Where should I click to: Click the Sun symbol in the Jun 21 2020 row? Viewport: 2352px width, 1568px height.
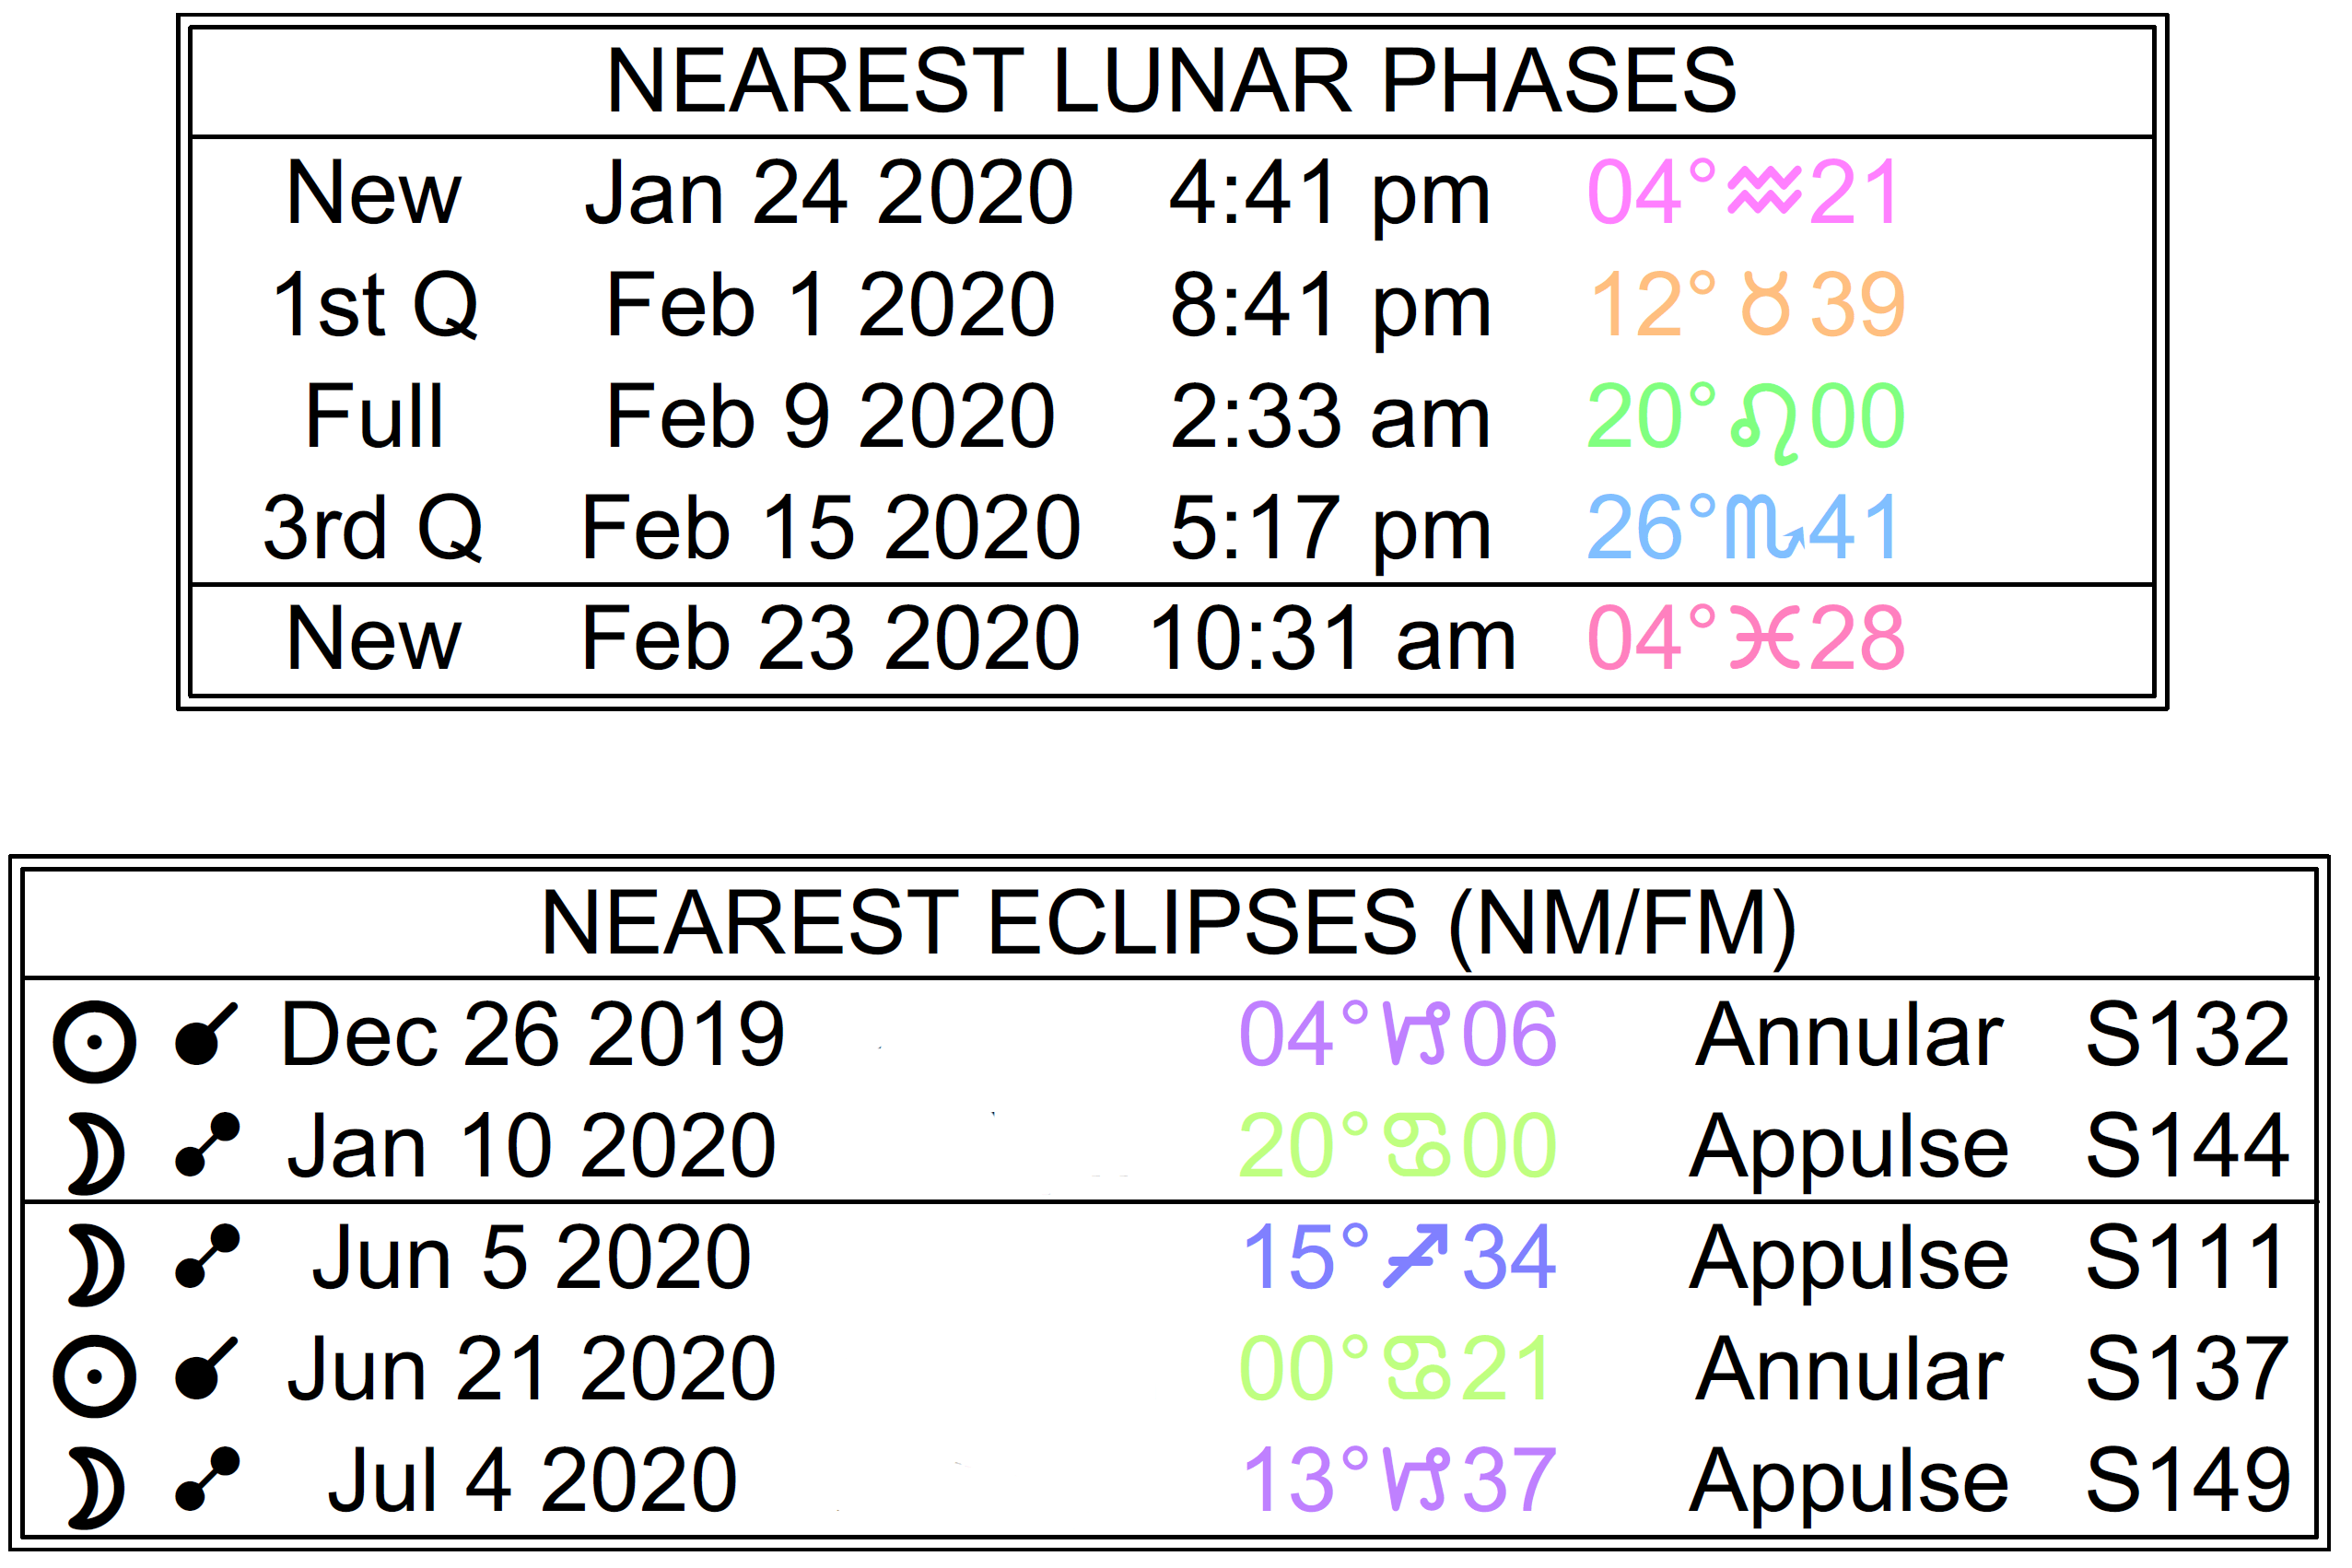click(x=95, y=1377)
